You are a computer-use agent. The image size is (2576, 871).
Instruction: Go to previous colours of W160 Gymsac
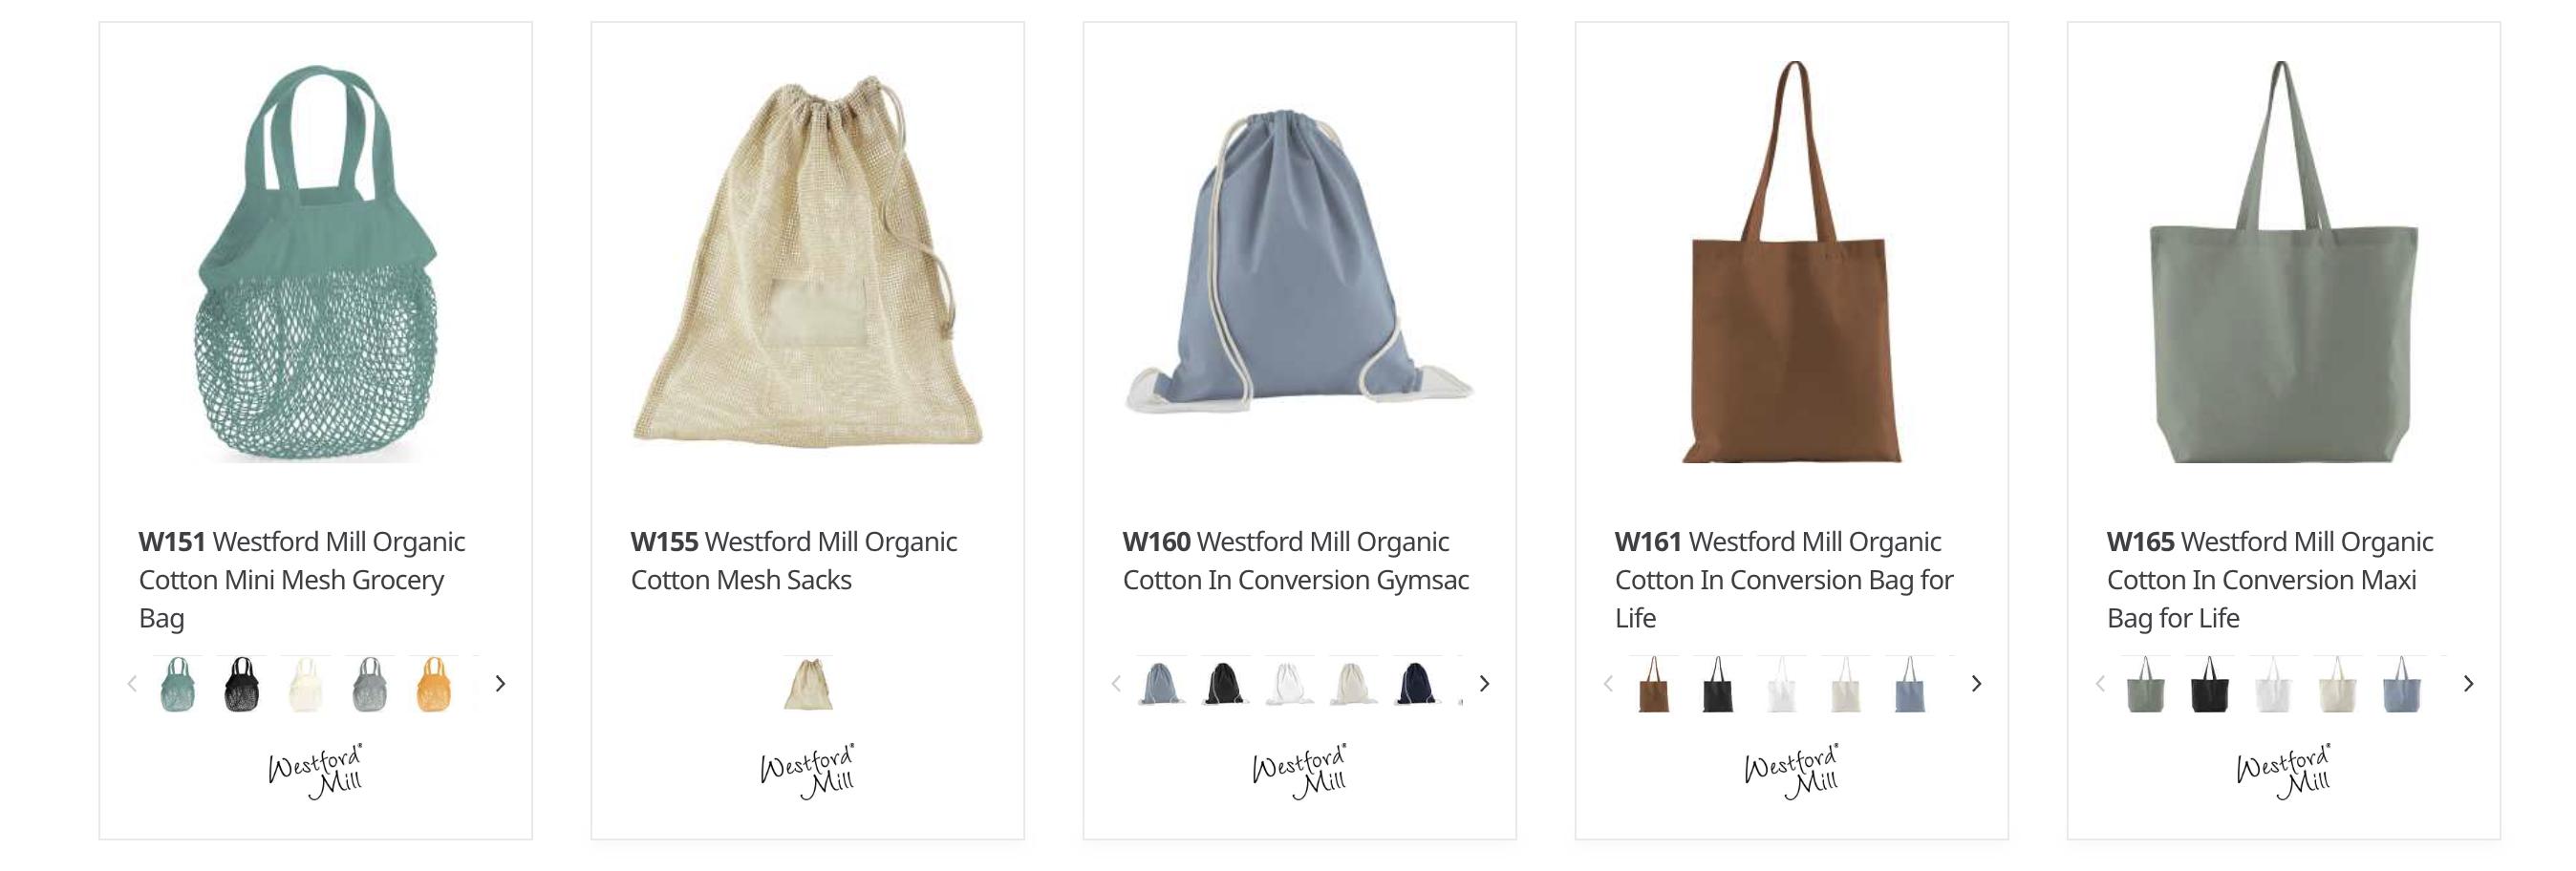[x=1116, y=684]
